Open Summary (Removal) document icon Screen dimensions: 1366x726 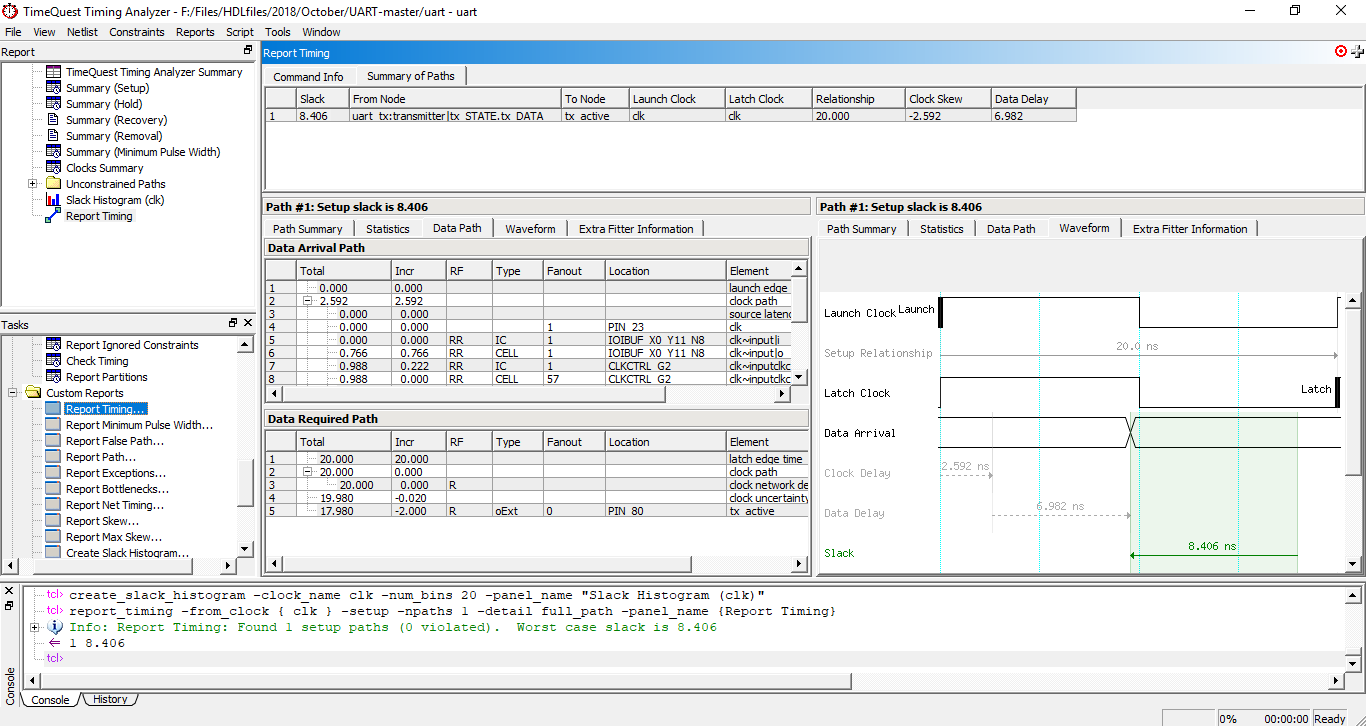click(x=54, y=136)
